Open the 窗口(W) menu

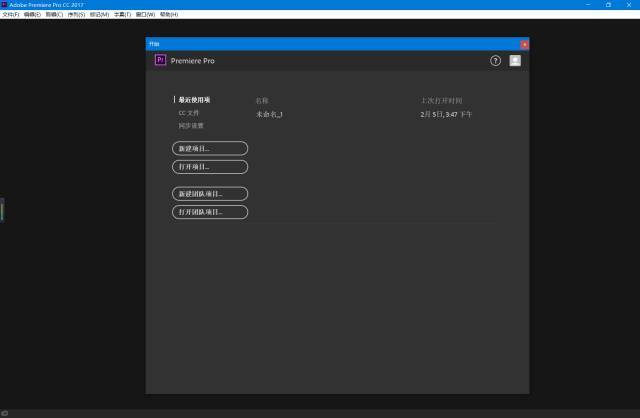(145, 14)
